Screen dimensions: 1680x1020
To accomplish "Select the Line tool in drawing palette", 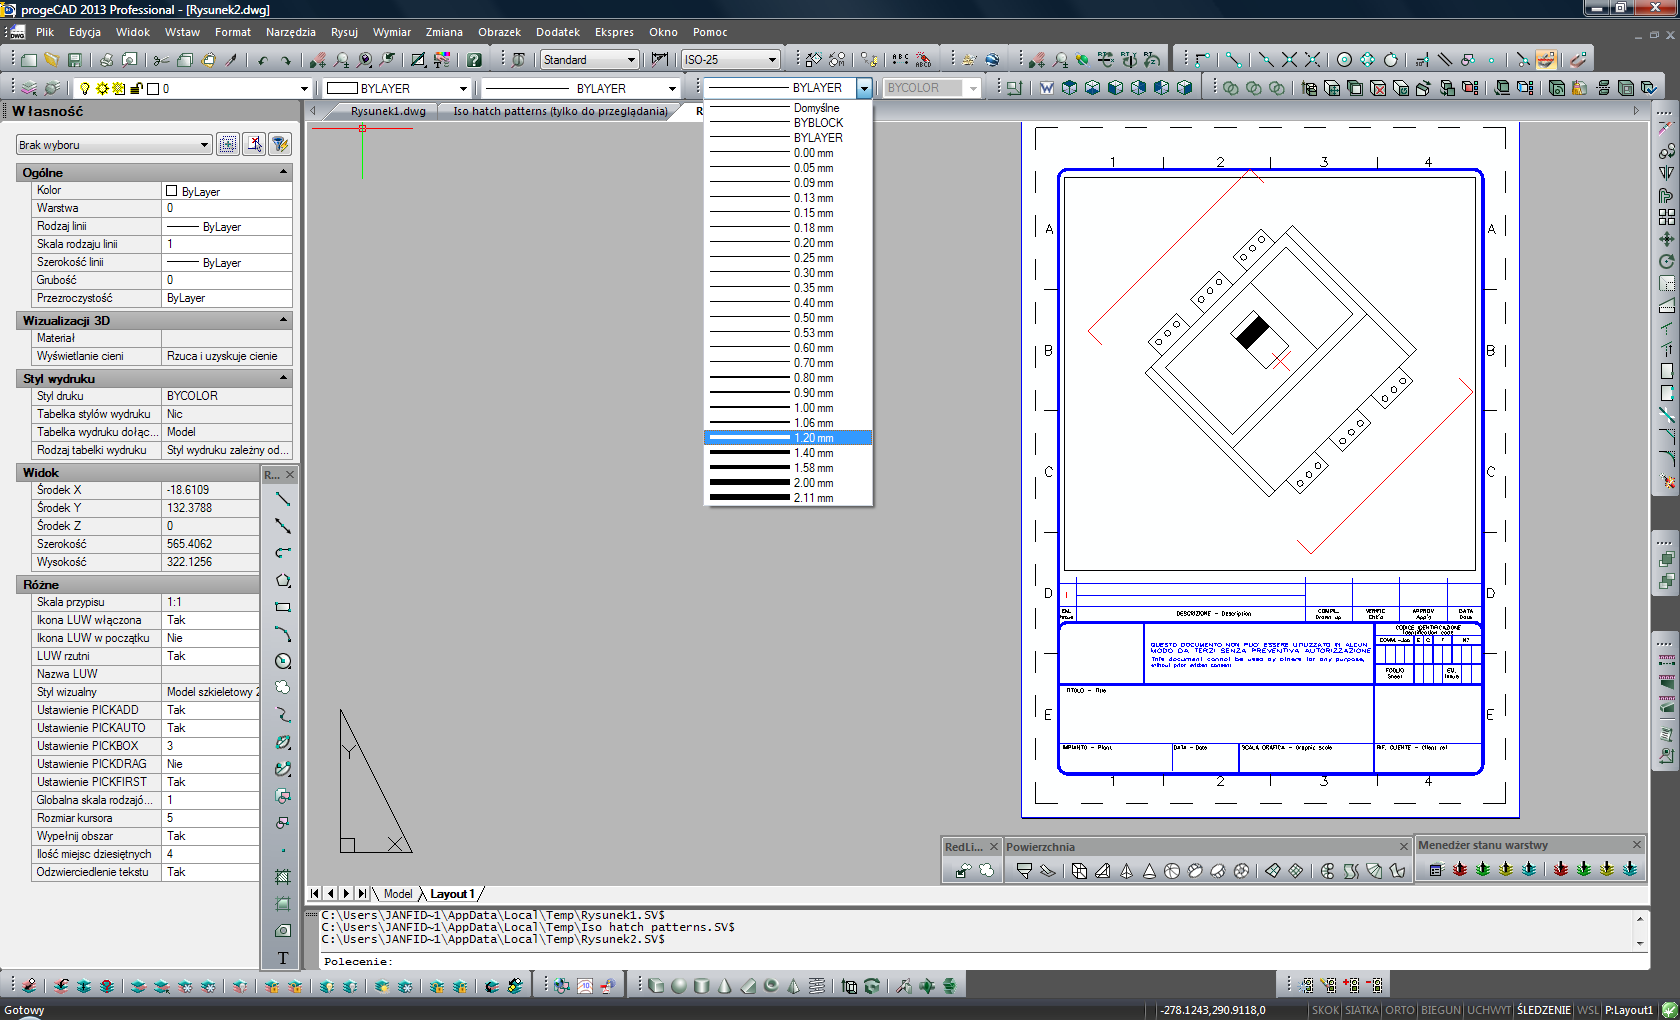I will tap(283, 499).
